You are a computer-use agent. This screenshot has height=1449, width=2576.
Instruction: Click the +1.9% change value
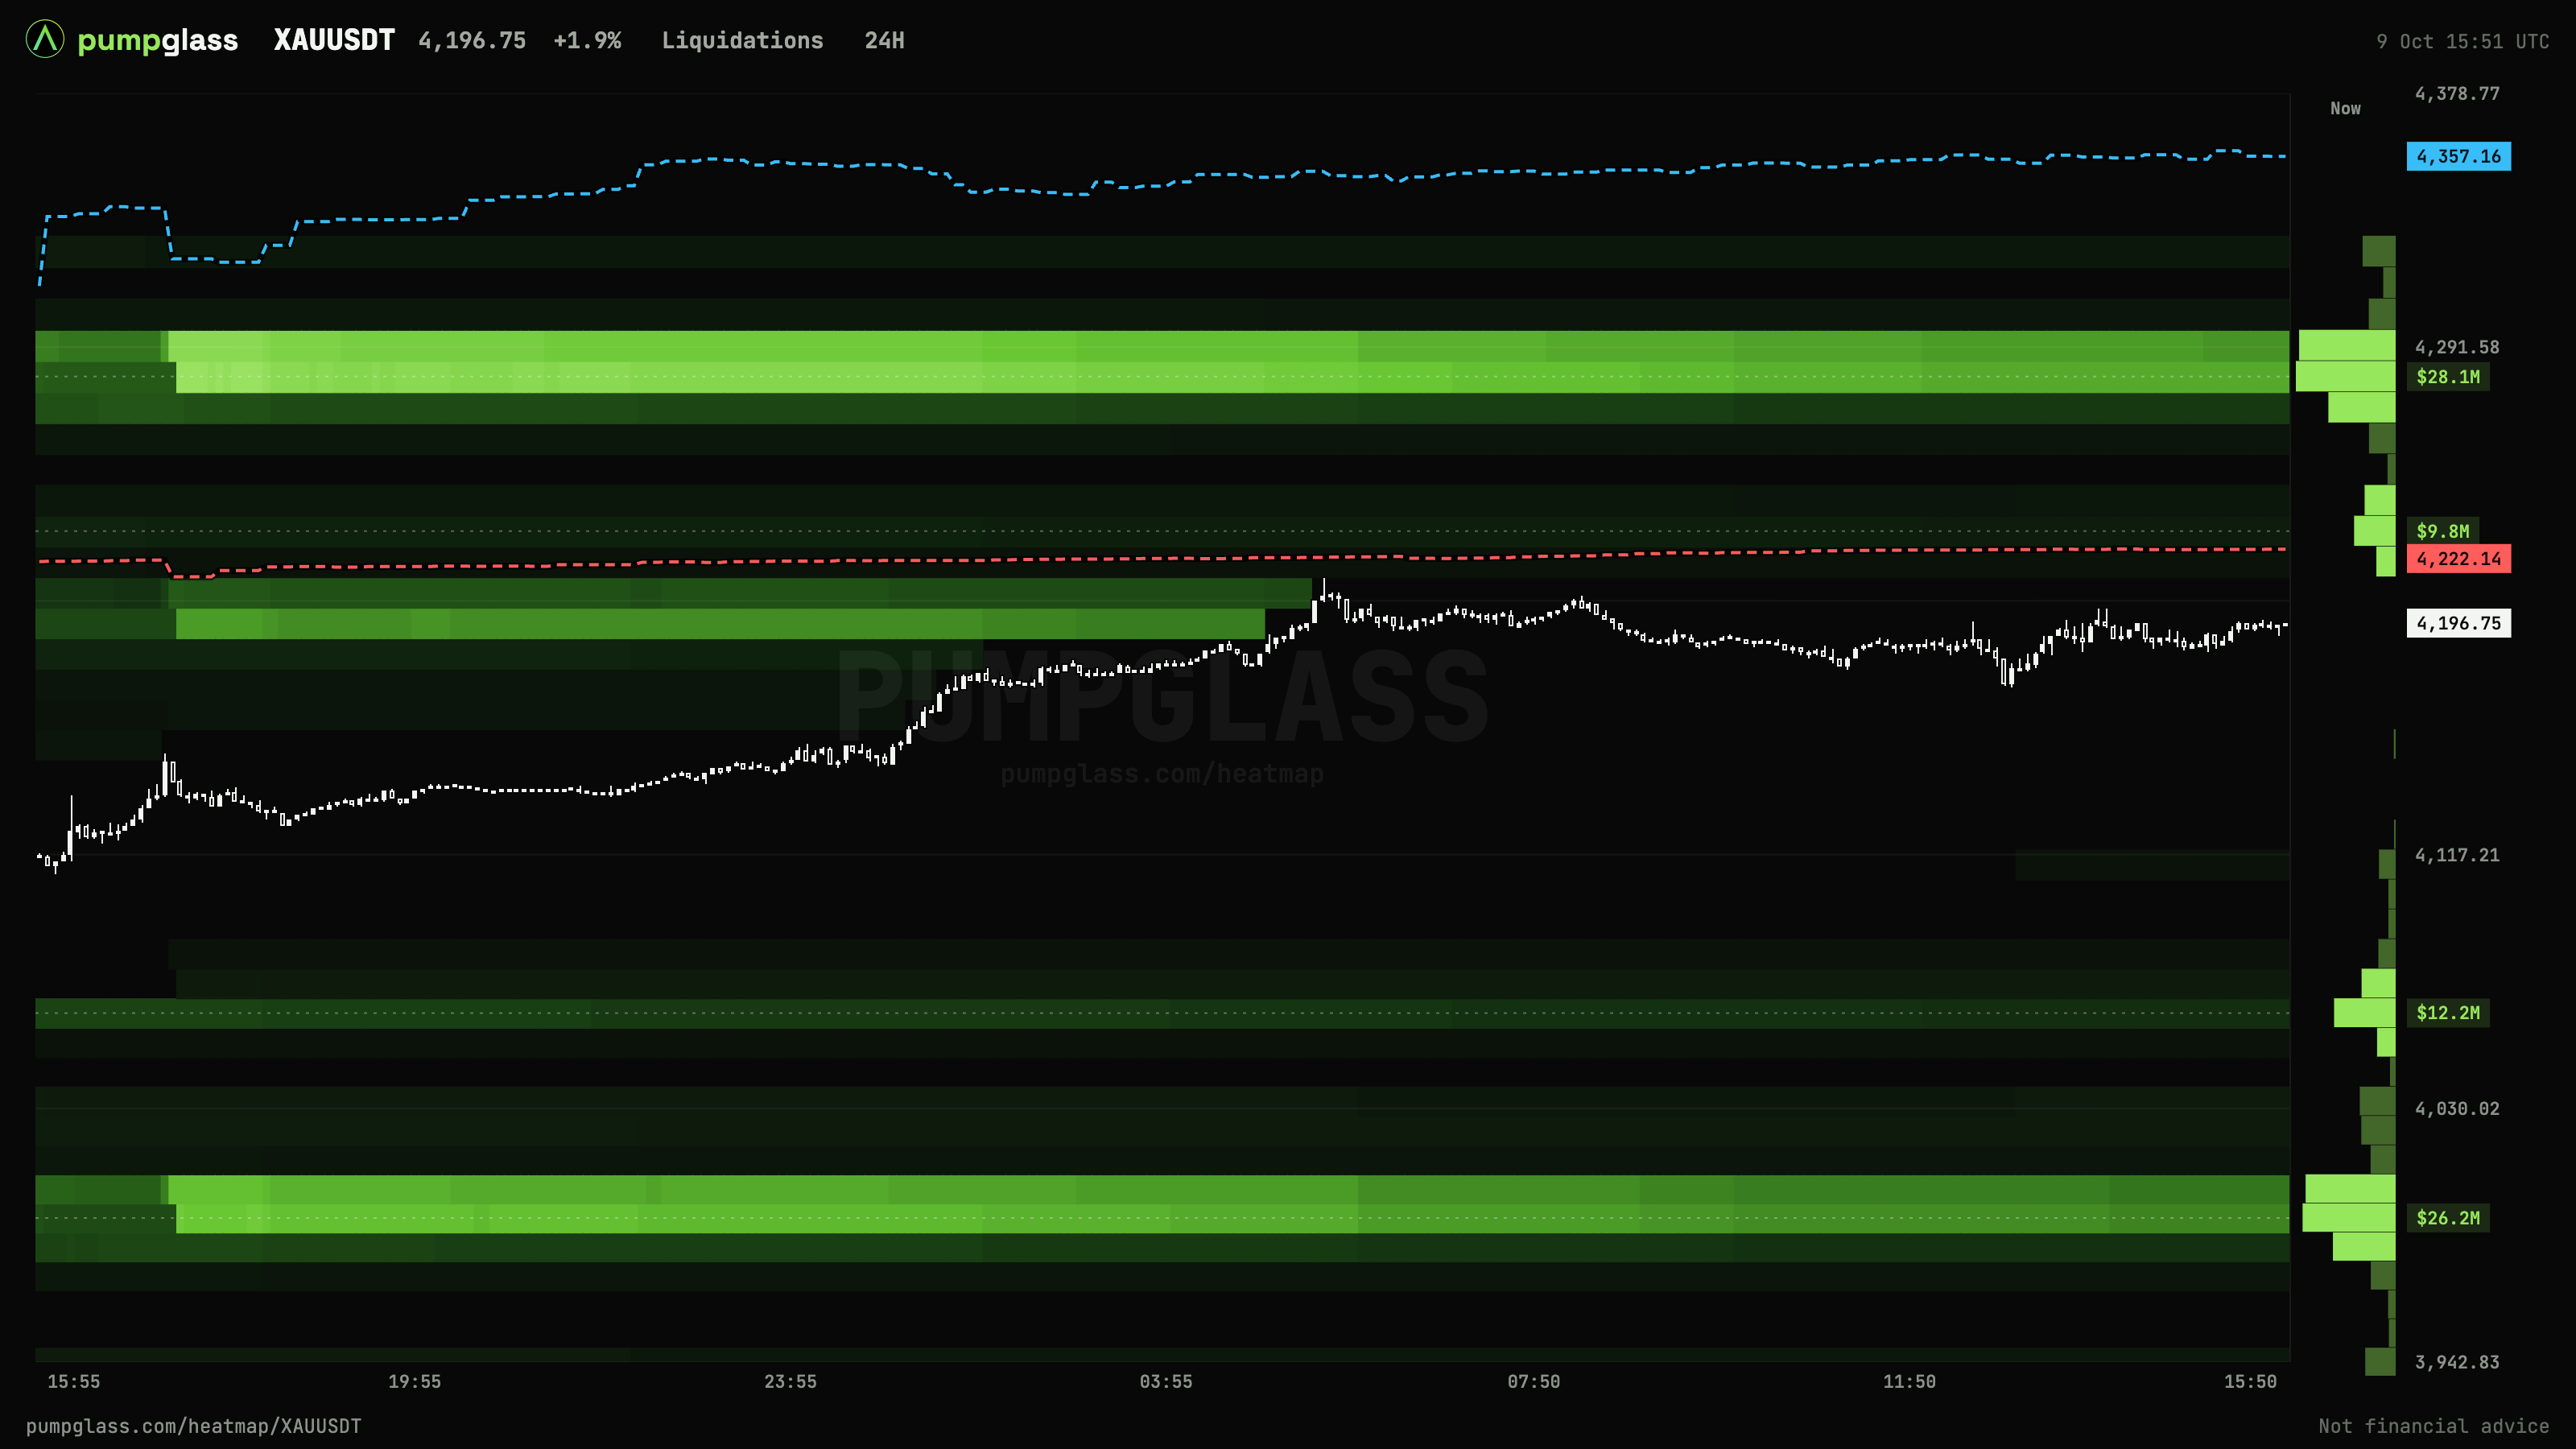point(587,41)
